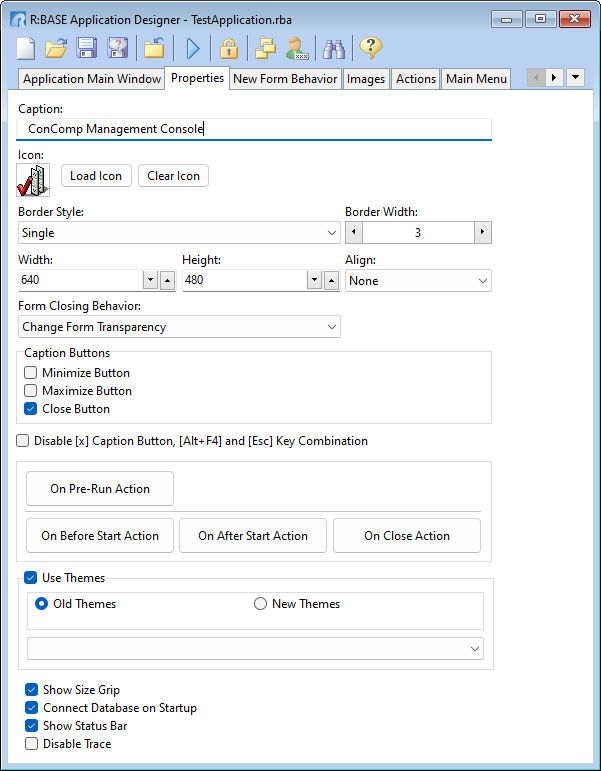
Task: Select the Properties tab
Action: [197, 78]
